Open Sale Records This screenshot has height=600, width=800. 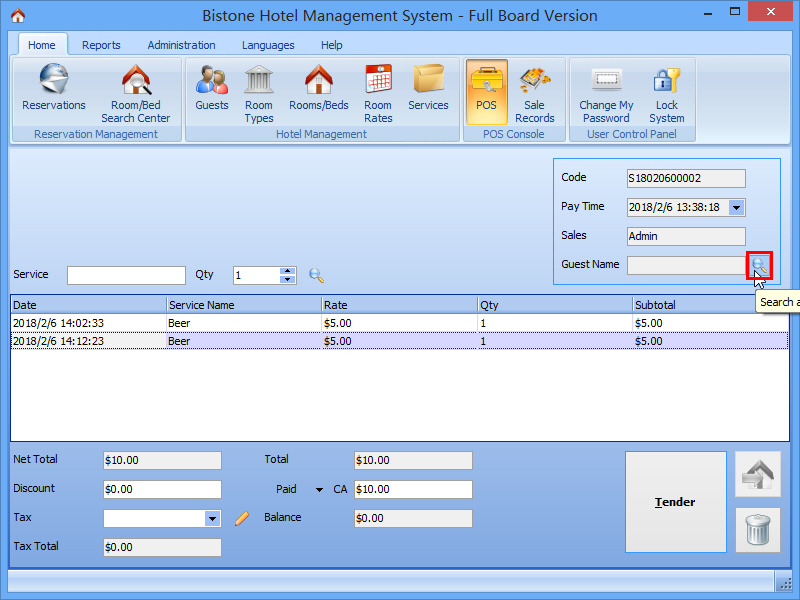[x=535, y=93]
